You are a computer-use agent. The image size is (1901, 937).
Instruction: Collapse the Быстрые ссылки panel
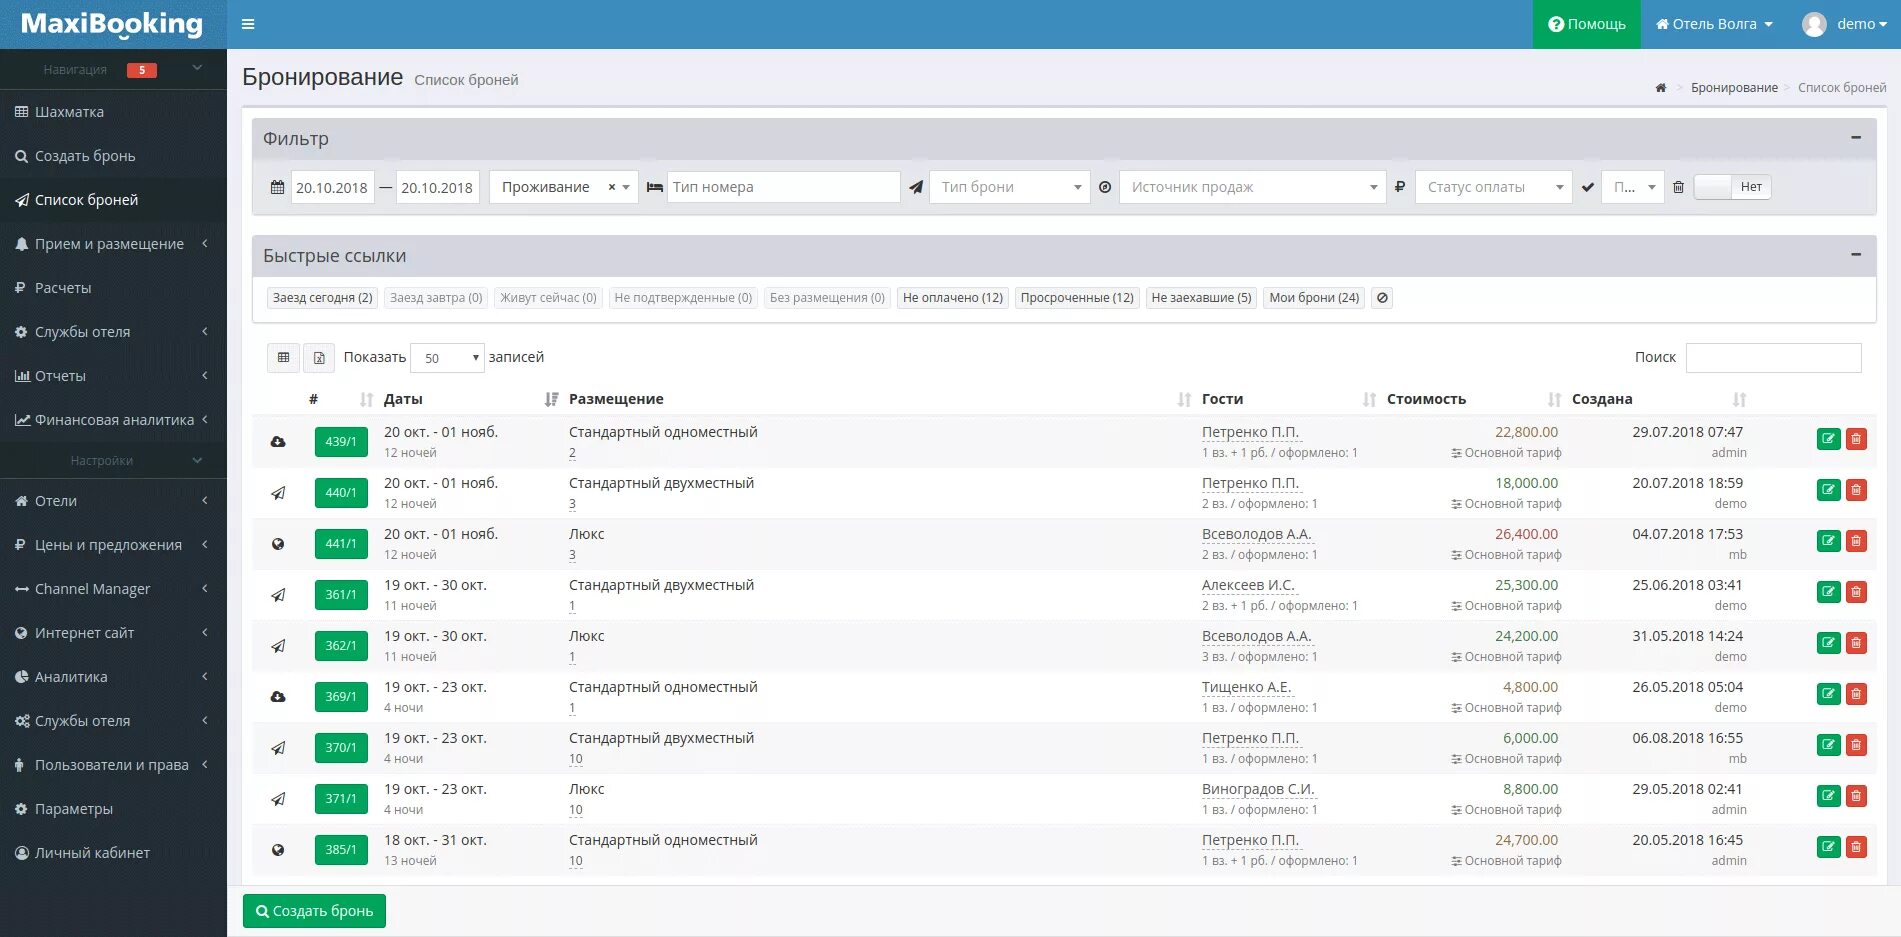[x=1856, y=255]
